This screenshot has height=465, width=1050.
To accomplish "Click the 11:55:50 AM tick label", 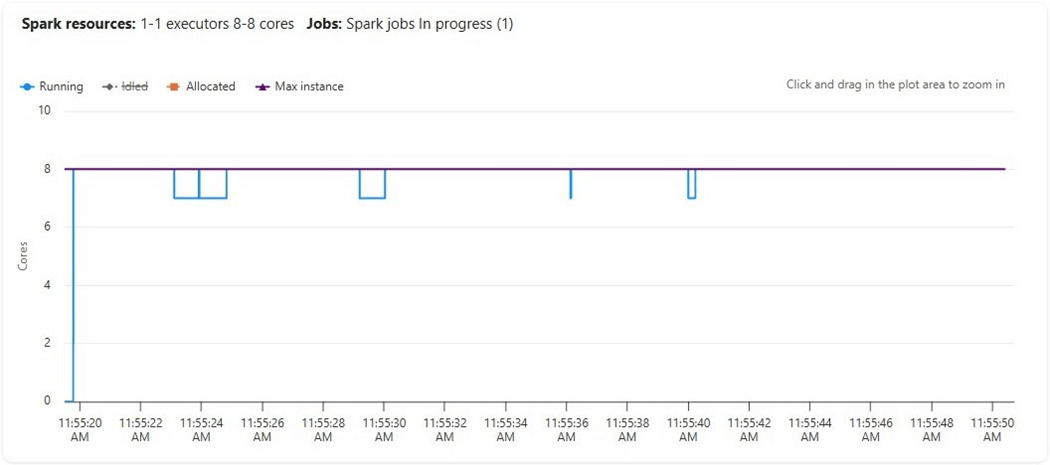I will 991,430.
